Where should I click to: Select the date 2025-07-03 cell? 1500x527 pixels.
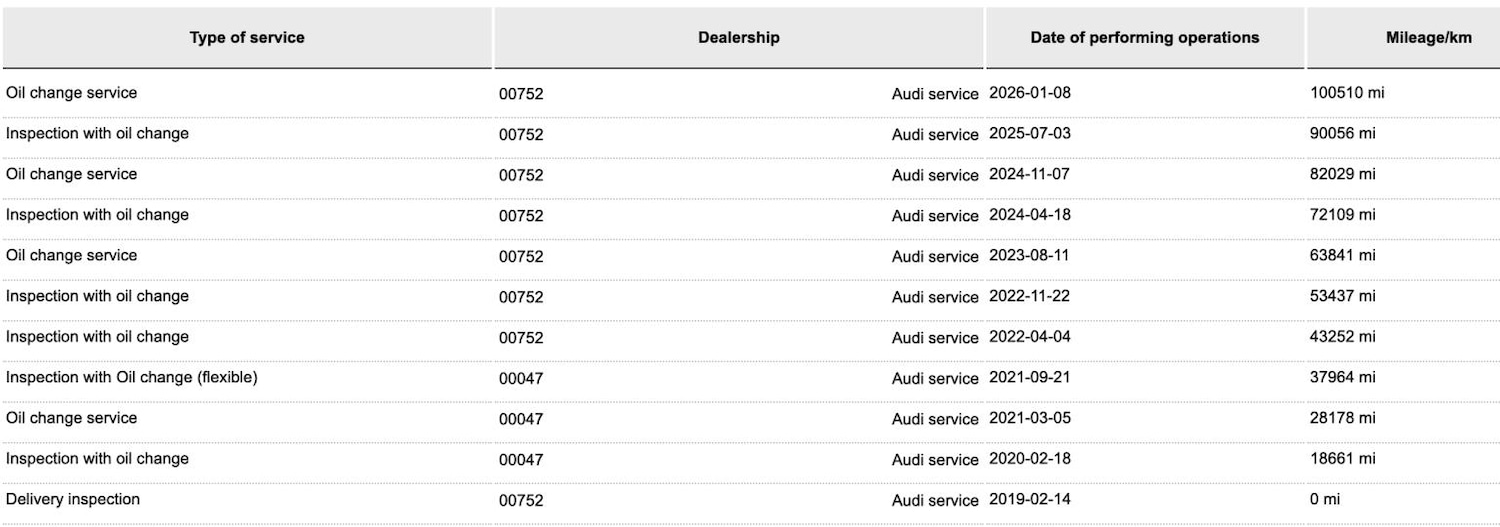pos(1029,133)
